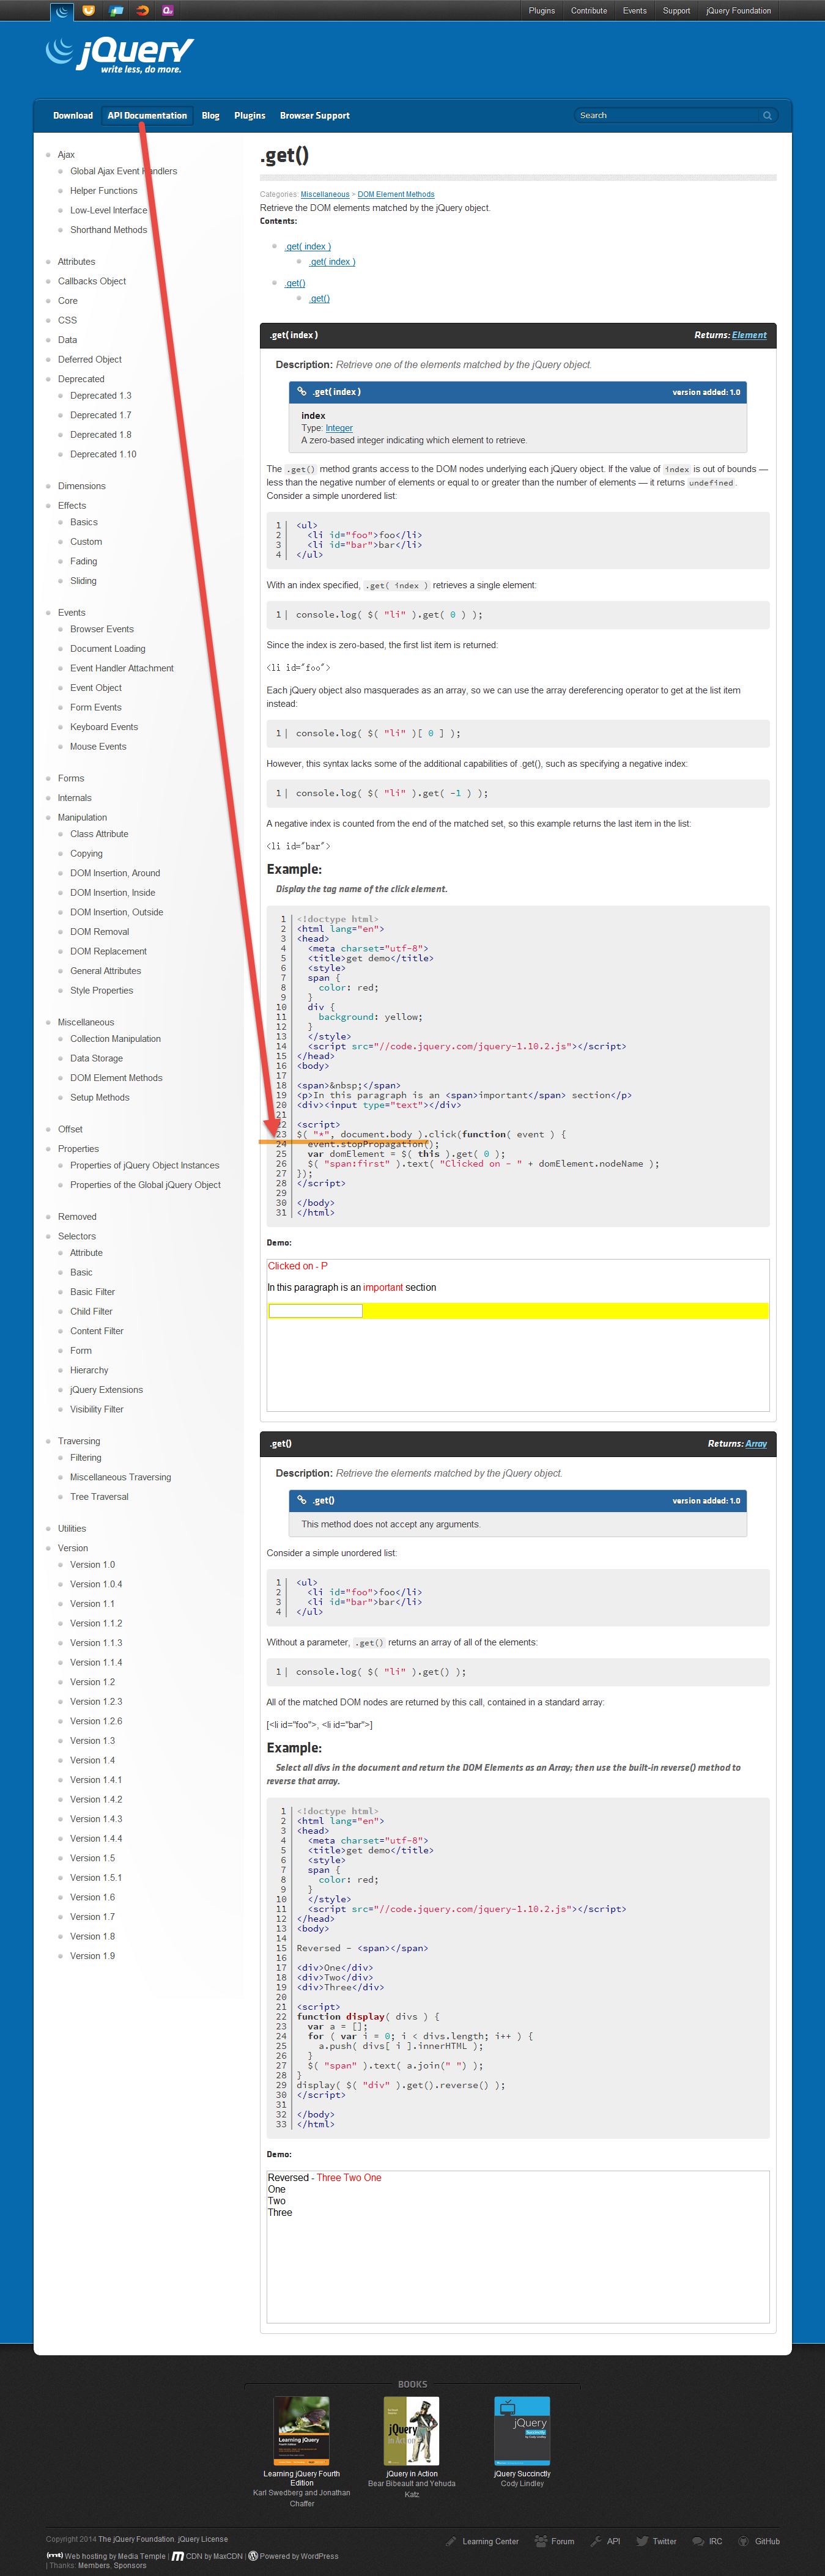Screen dimensions: 825x2576
Task: Open Callbacks Object sidebar link
Action: [x=92, y=281]
